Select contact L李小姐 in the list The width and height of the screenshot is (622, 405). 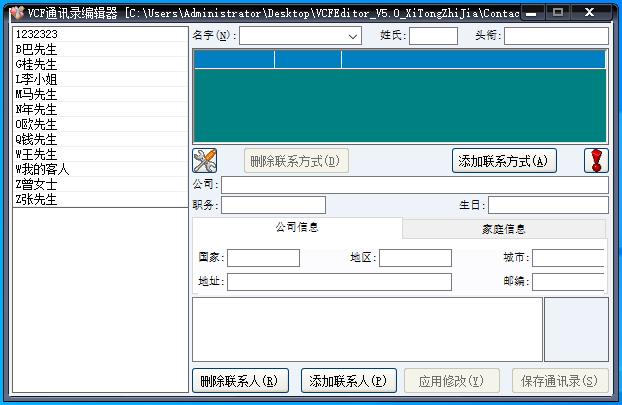[100, 79]
